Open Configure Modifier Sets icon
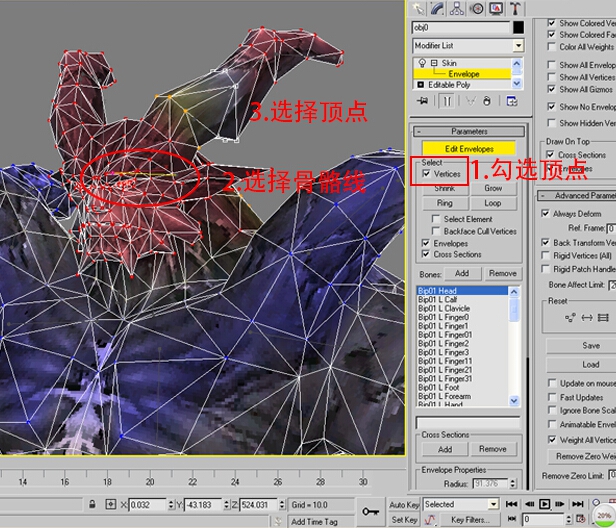Viewport: 616px width, 528px height. 512,101
